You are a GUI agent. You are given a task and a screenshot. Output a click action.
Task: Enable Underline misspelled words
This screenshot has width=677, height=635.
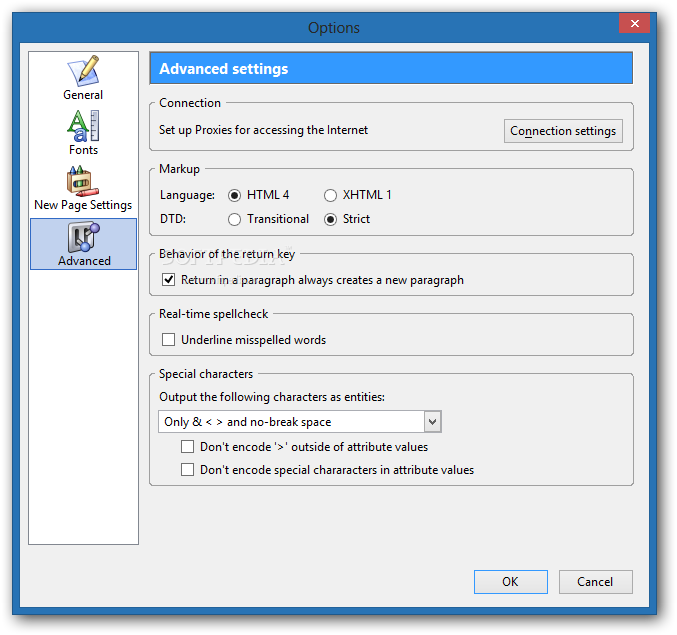click(x=168, y=340)
